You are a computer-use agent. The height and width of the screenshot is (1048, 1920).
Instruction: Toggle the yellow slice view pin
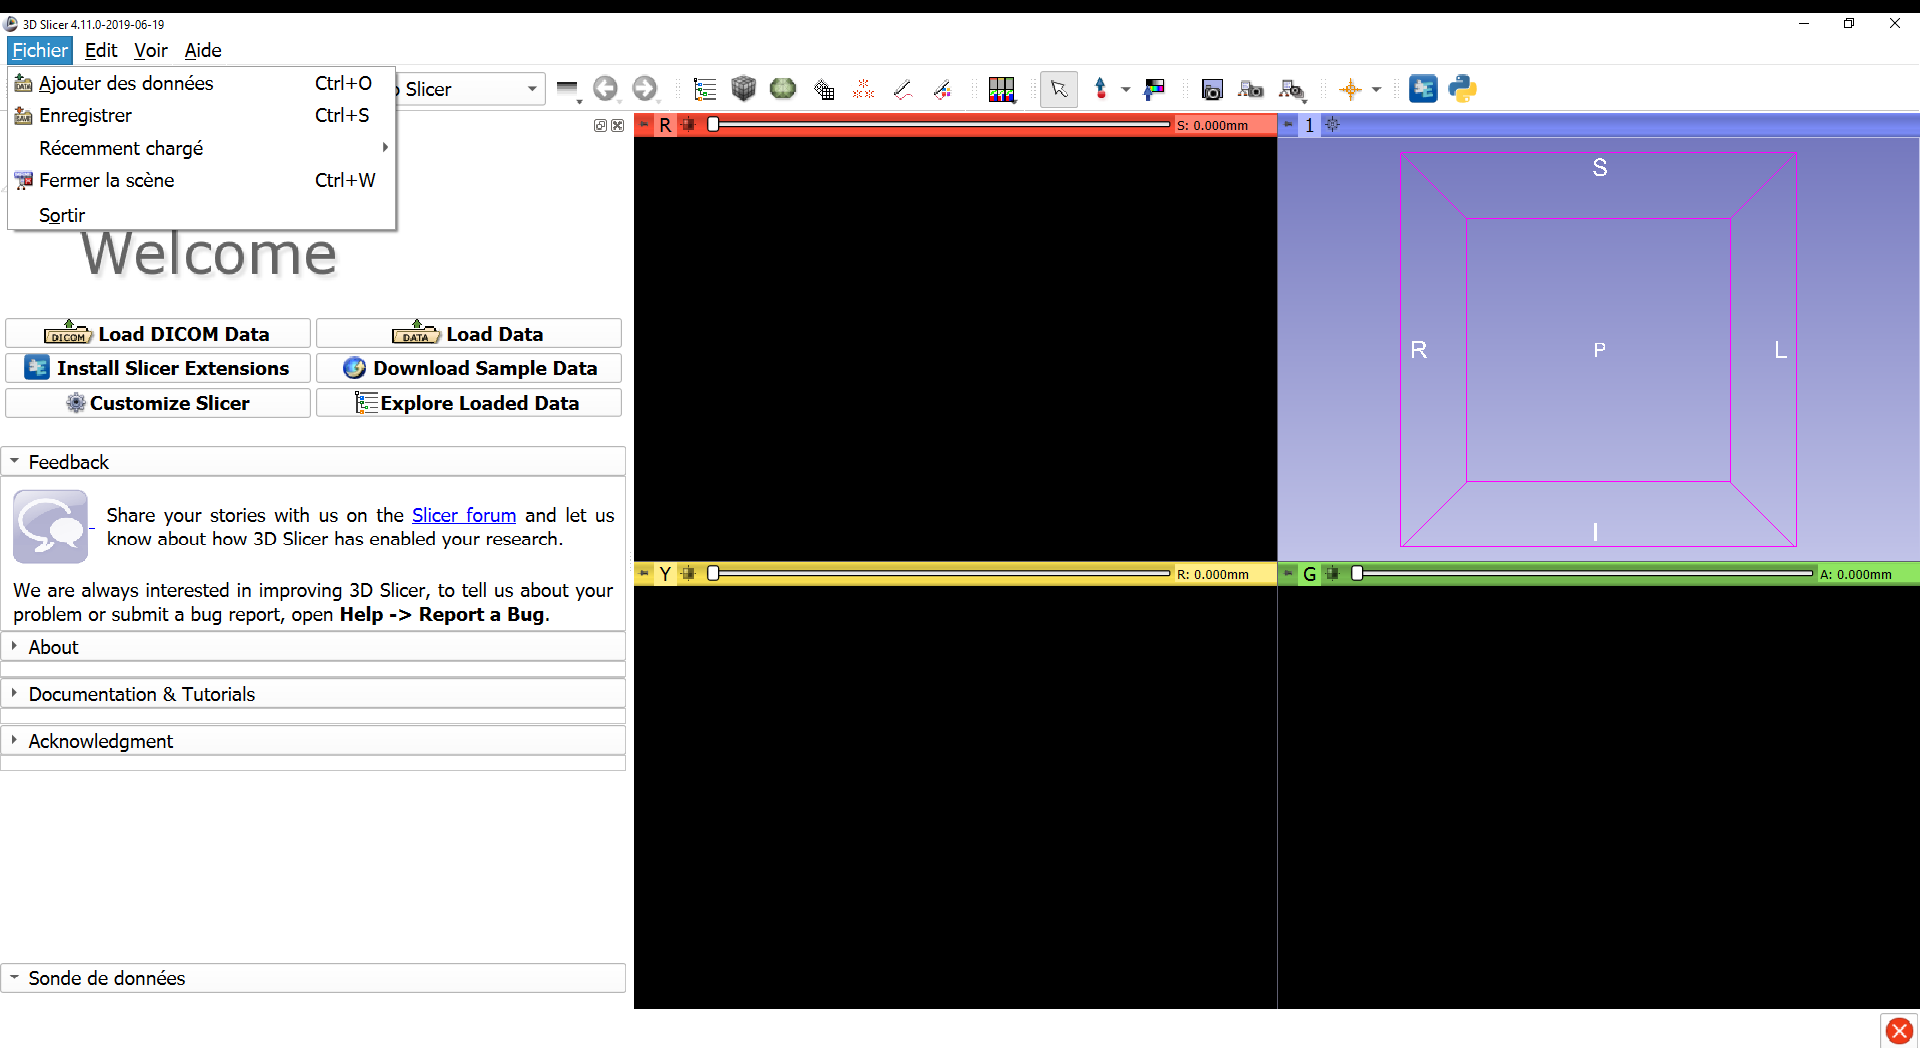tap(644, 573)
